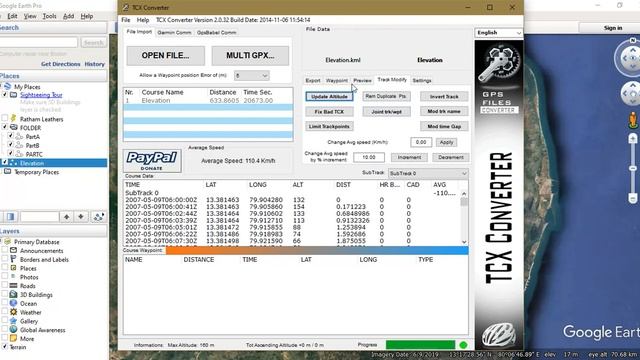Open the SubTrack 0 dropdown

(x=428, y=173)
